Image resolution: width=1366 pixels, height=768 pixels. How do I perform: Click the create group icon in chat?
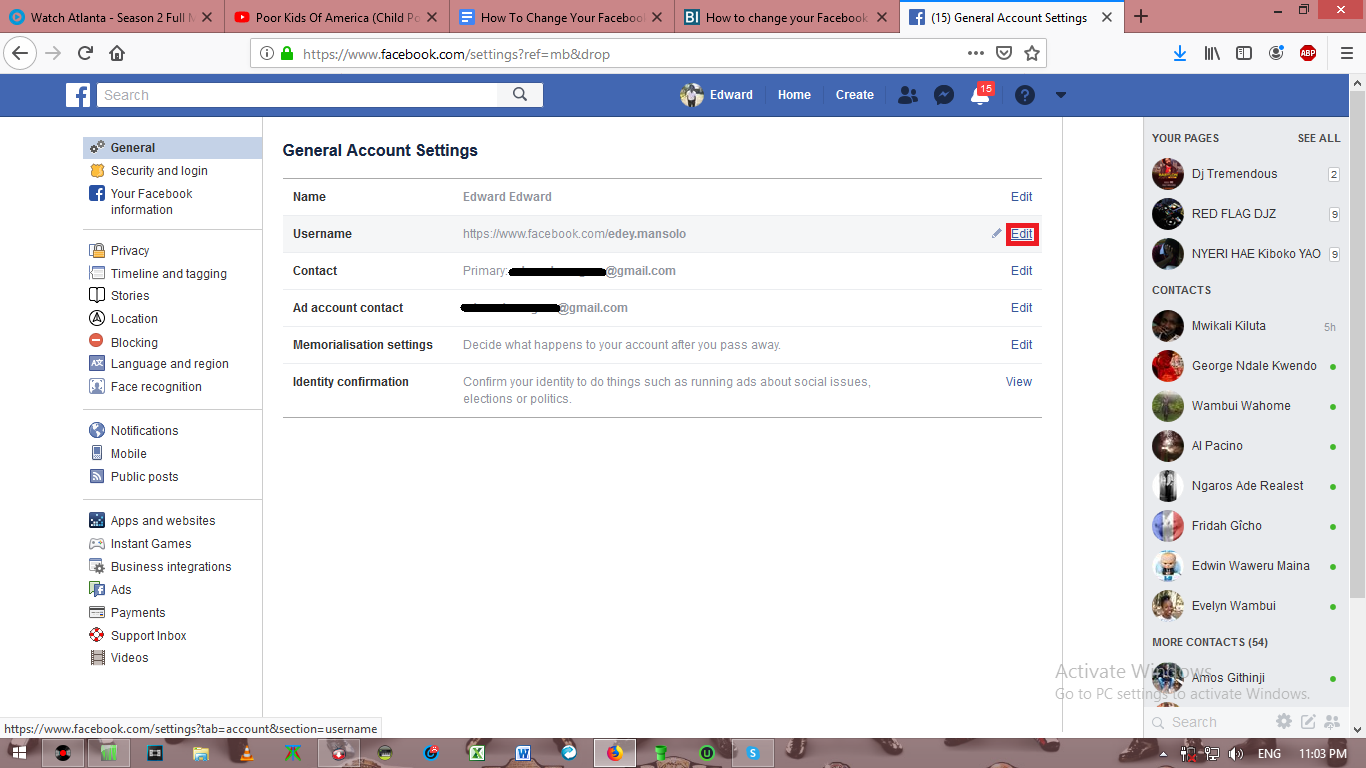click(x=1332, y=721)
